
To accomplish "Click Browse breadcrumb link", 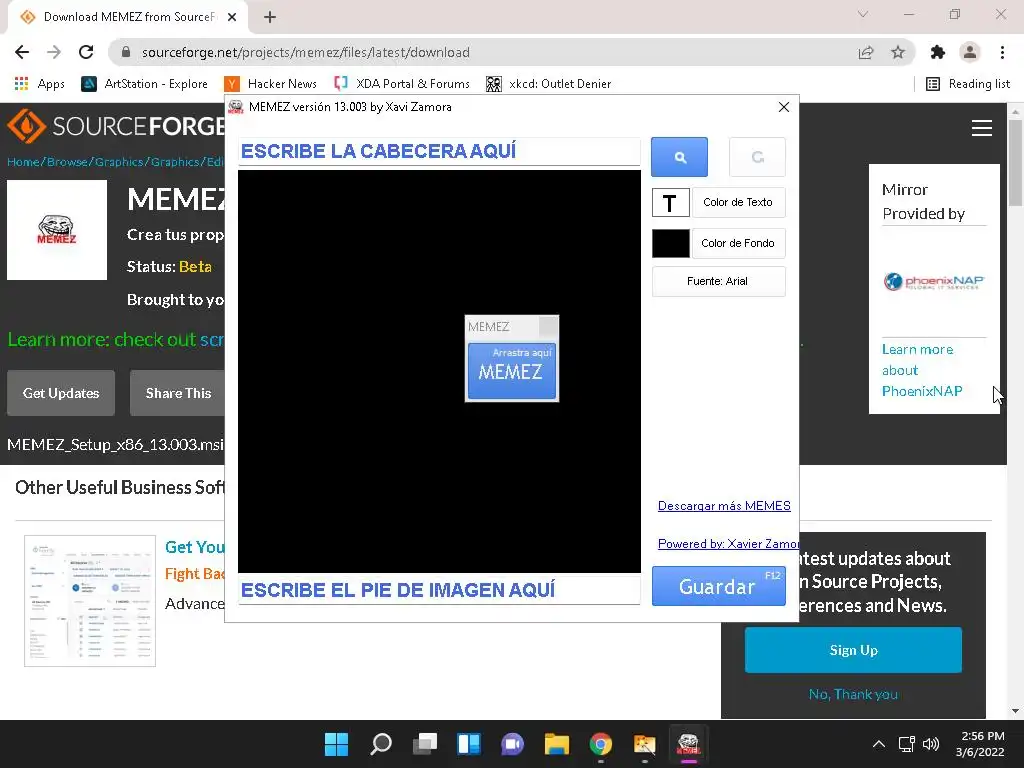I will tap(67, 162).
